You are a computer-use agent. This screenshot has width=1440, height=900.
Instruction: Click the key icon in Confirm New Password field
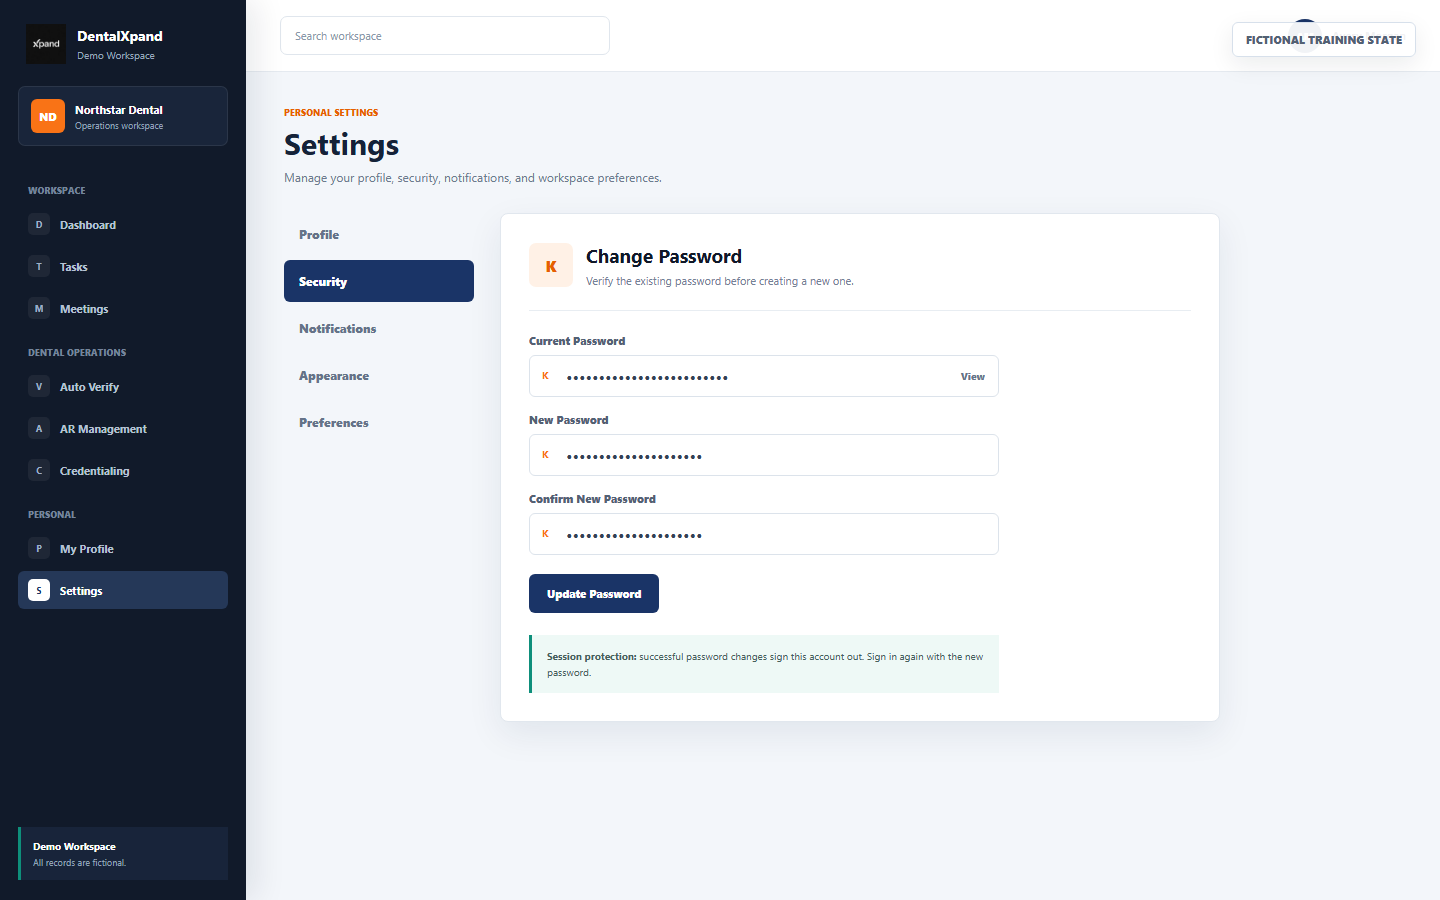tap(545, 534)
